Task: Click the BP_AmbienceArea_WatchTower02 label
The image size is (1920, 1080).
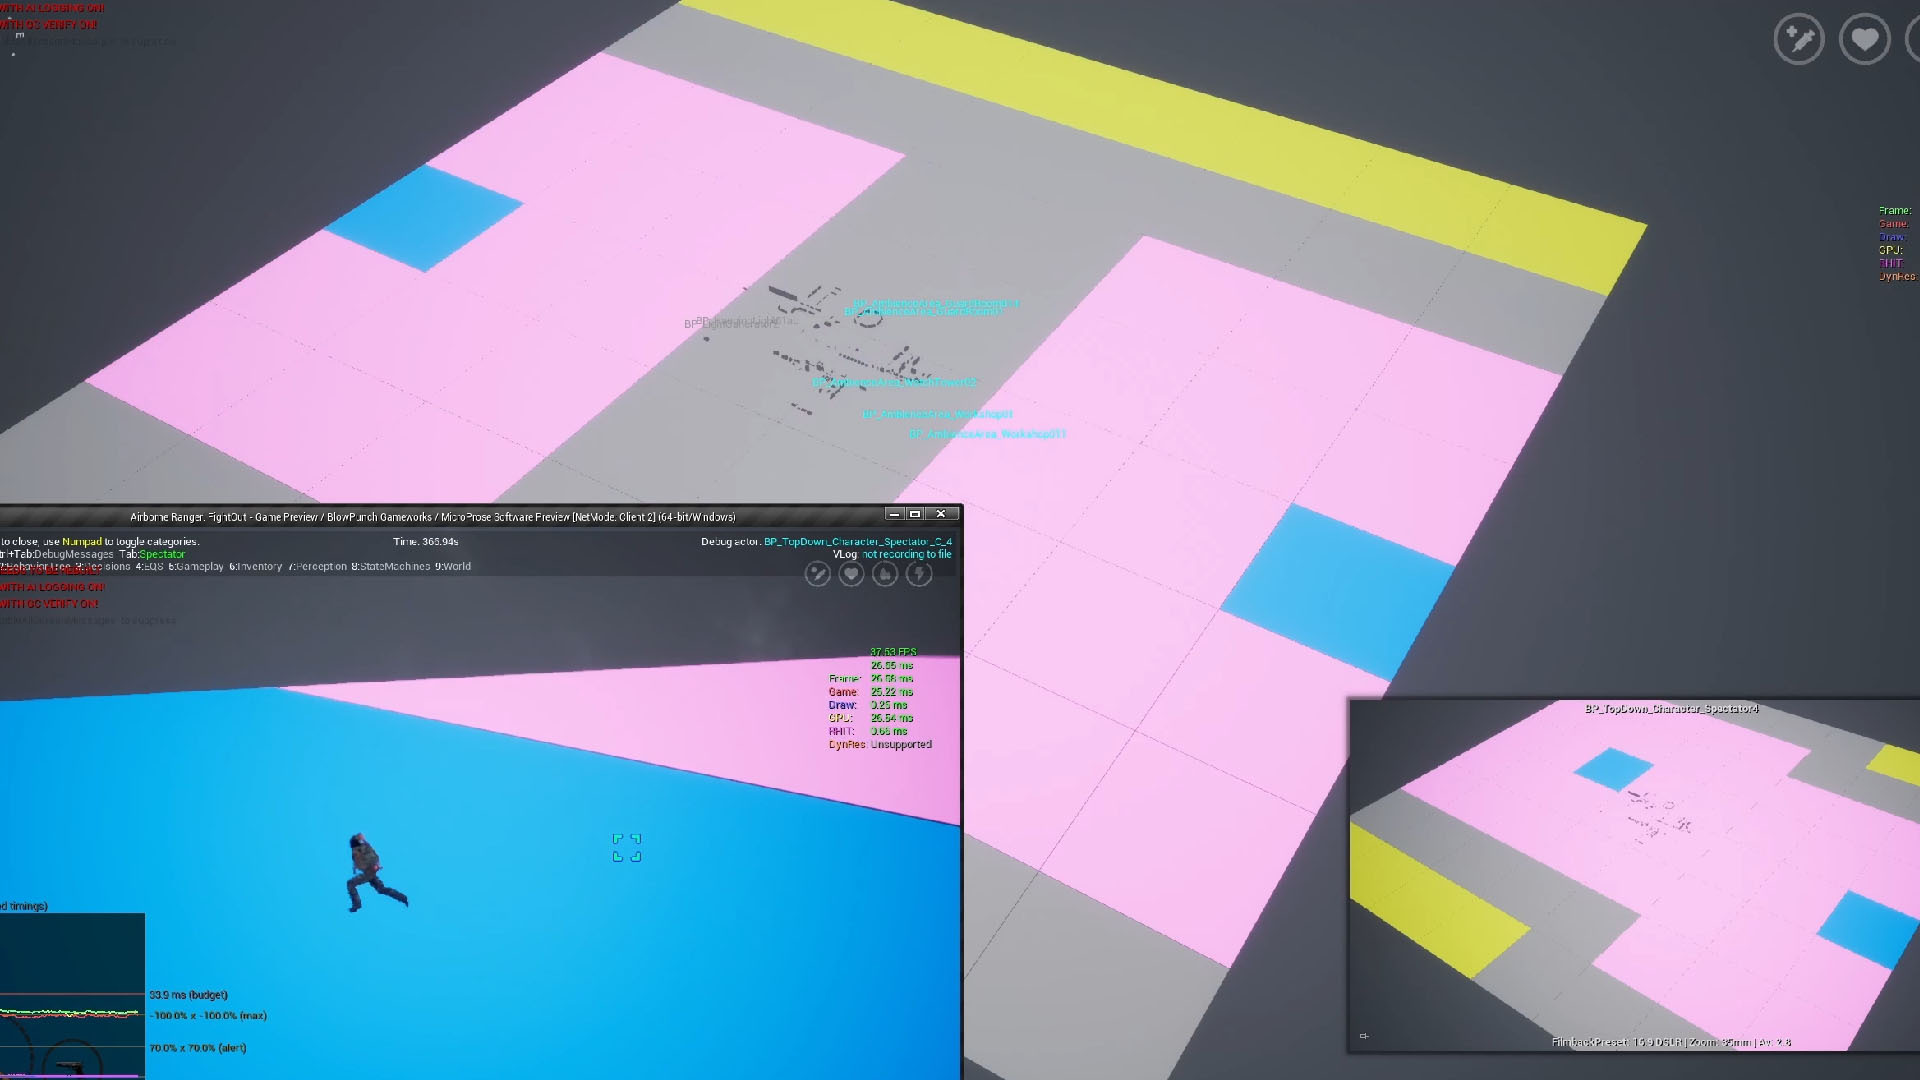Action: (893, 383)
